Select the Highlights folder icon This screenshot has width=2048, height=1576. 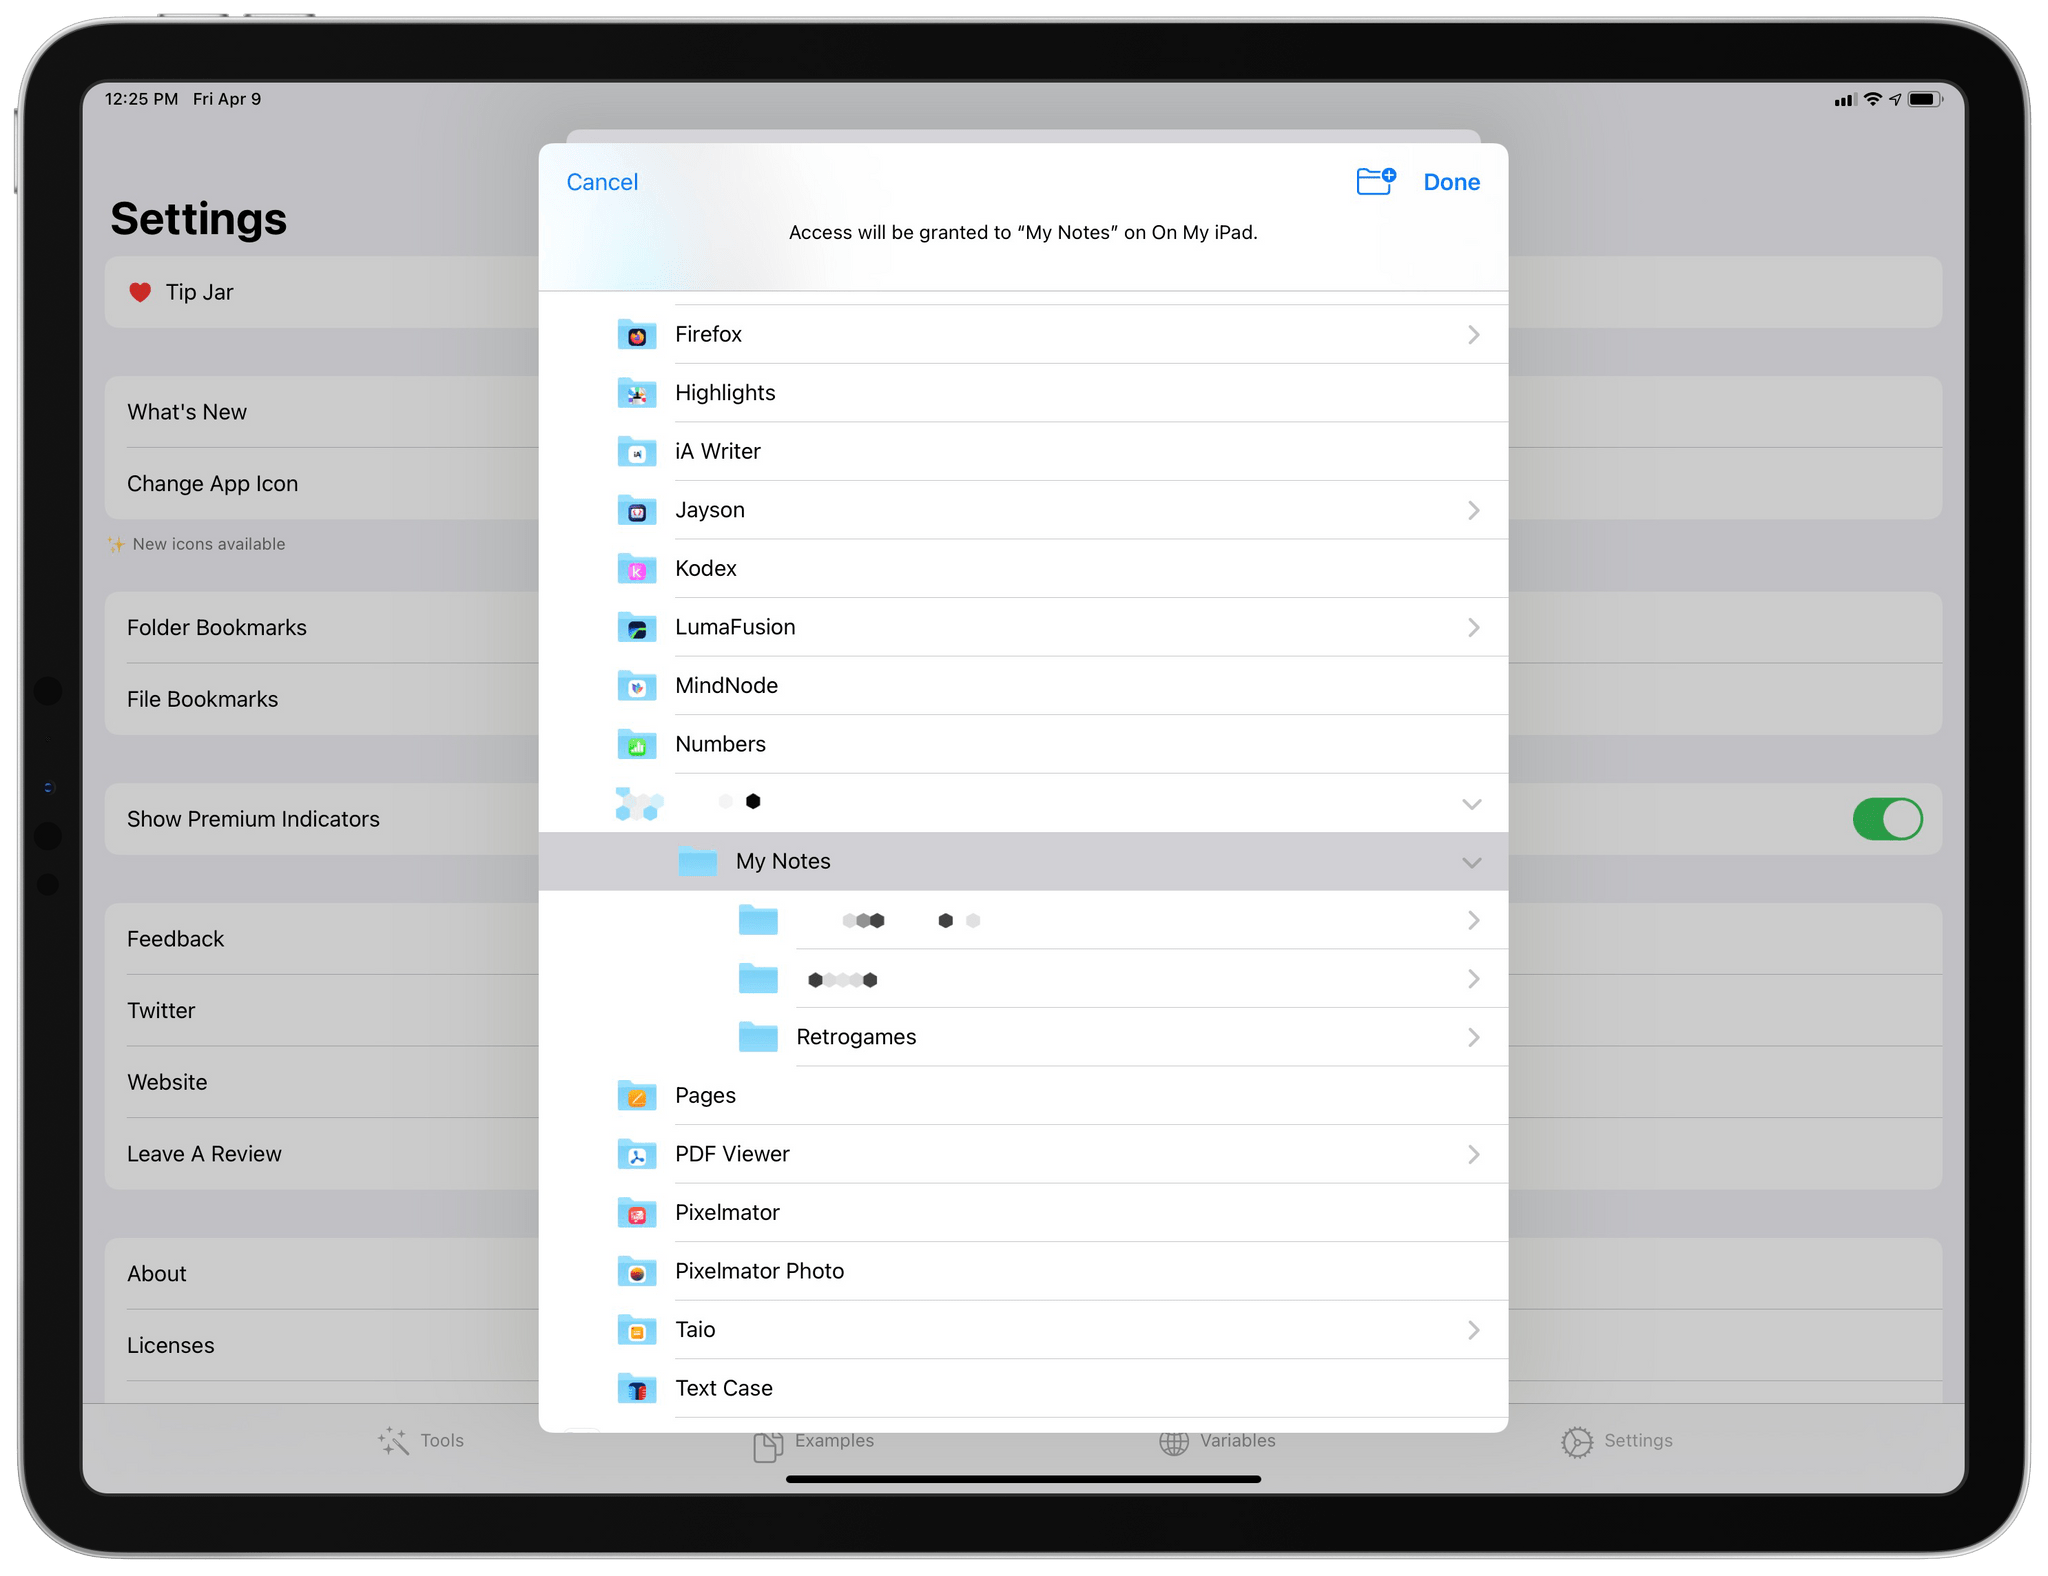point(637,393)
